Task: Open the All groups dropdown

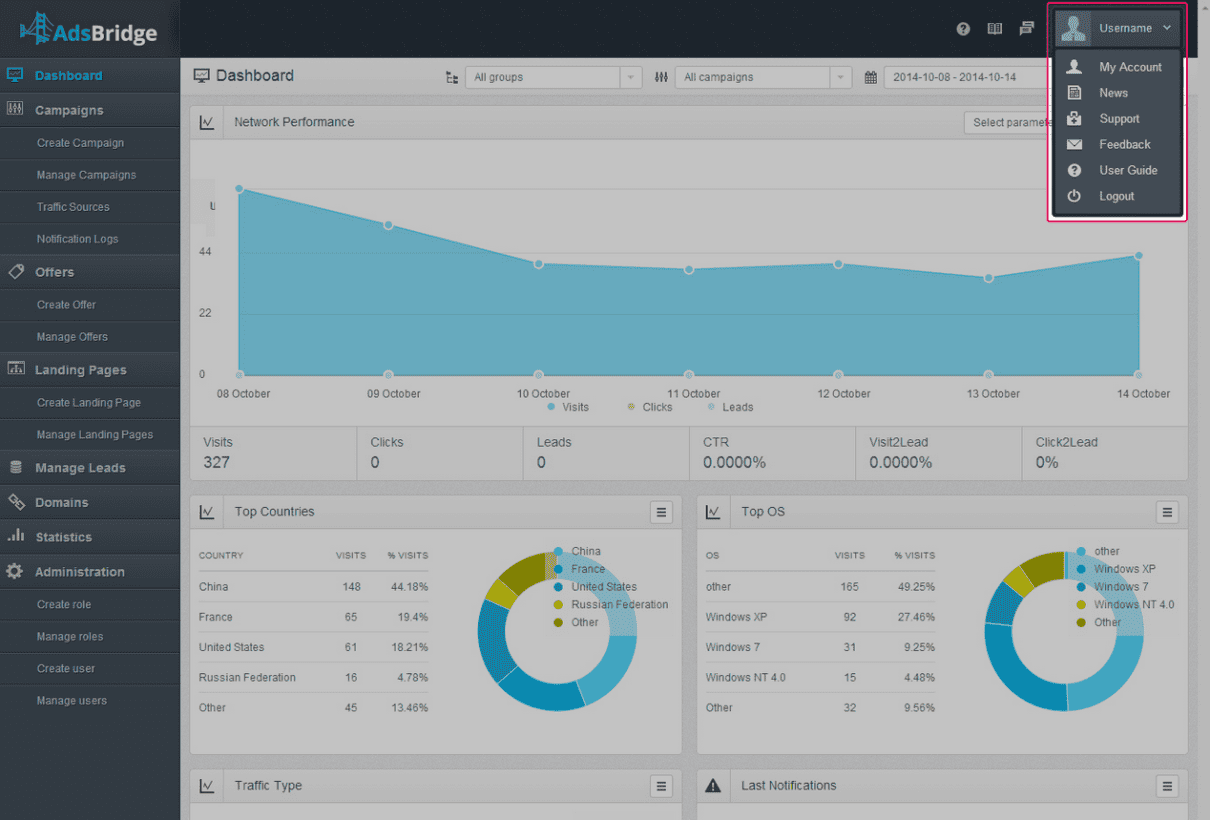Action: click(553, 77)
